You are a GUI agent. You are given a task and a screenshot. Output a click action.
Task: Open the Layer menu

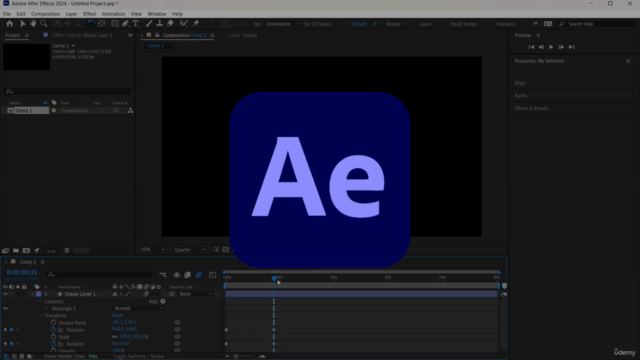click(71, 14)
